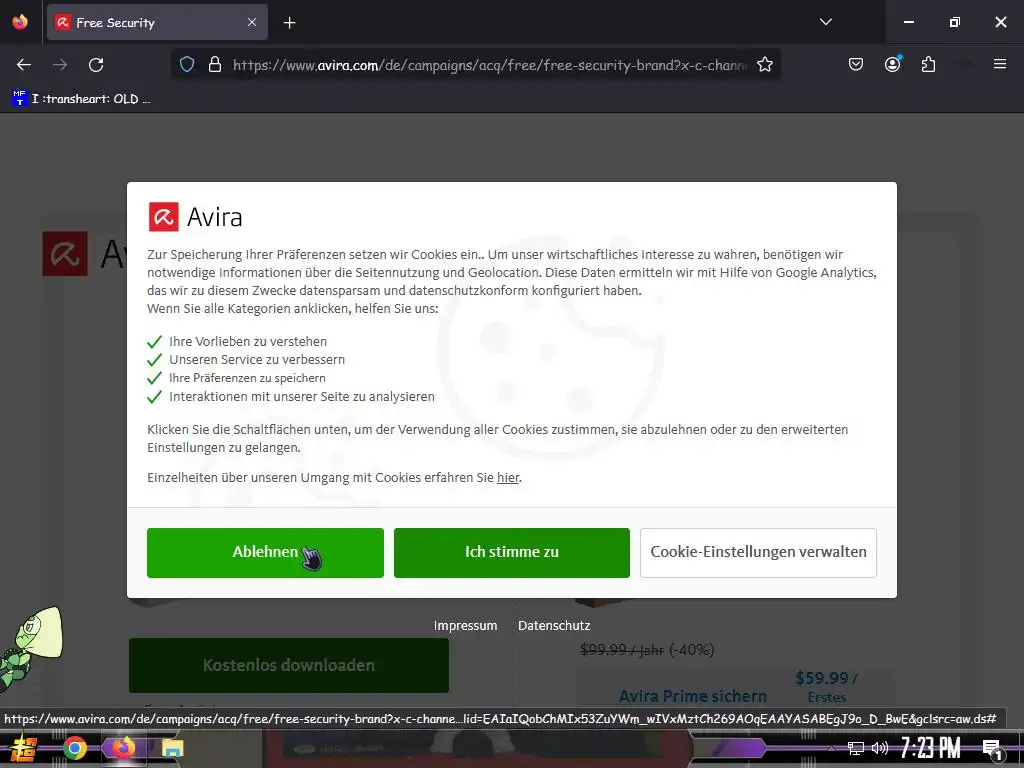Select the Free Security tab
This screenshot has height=768, width=1024.
[x=157, y=22]
